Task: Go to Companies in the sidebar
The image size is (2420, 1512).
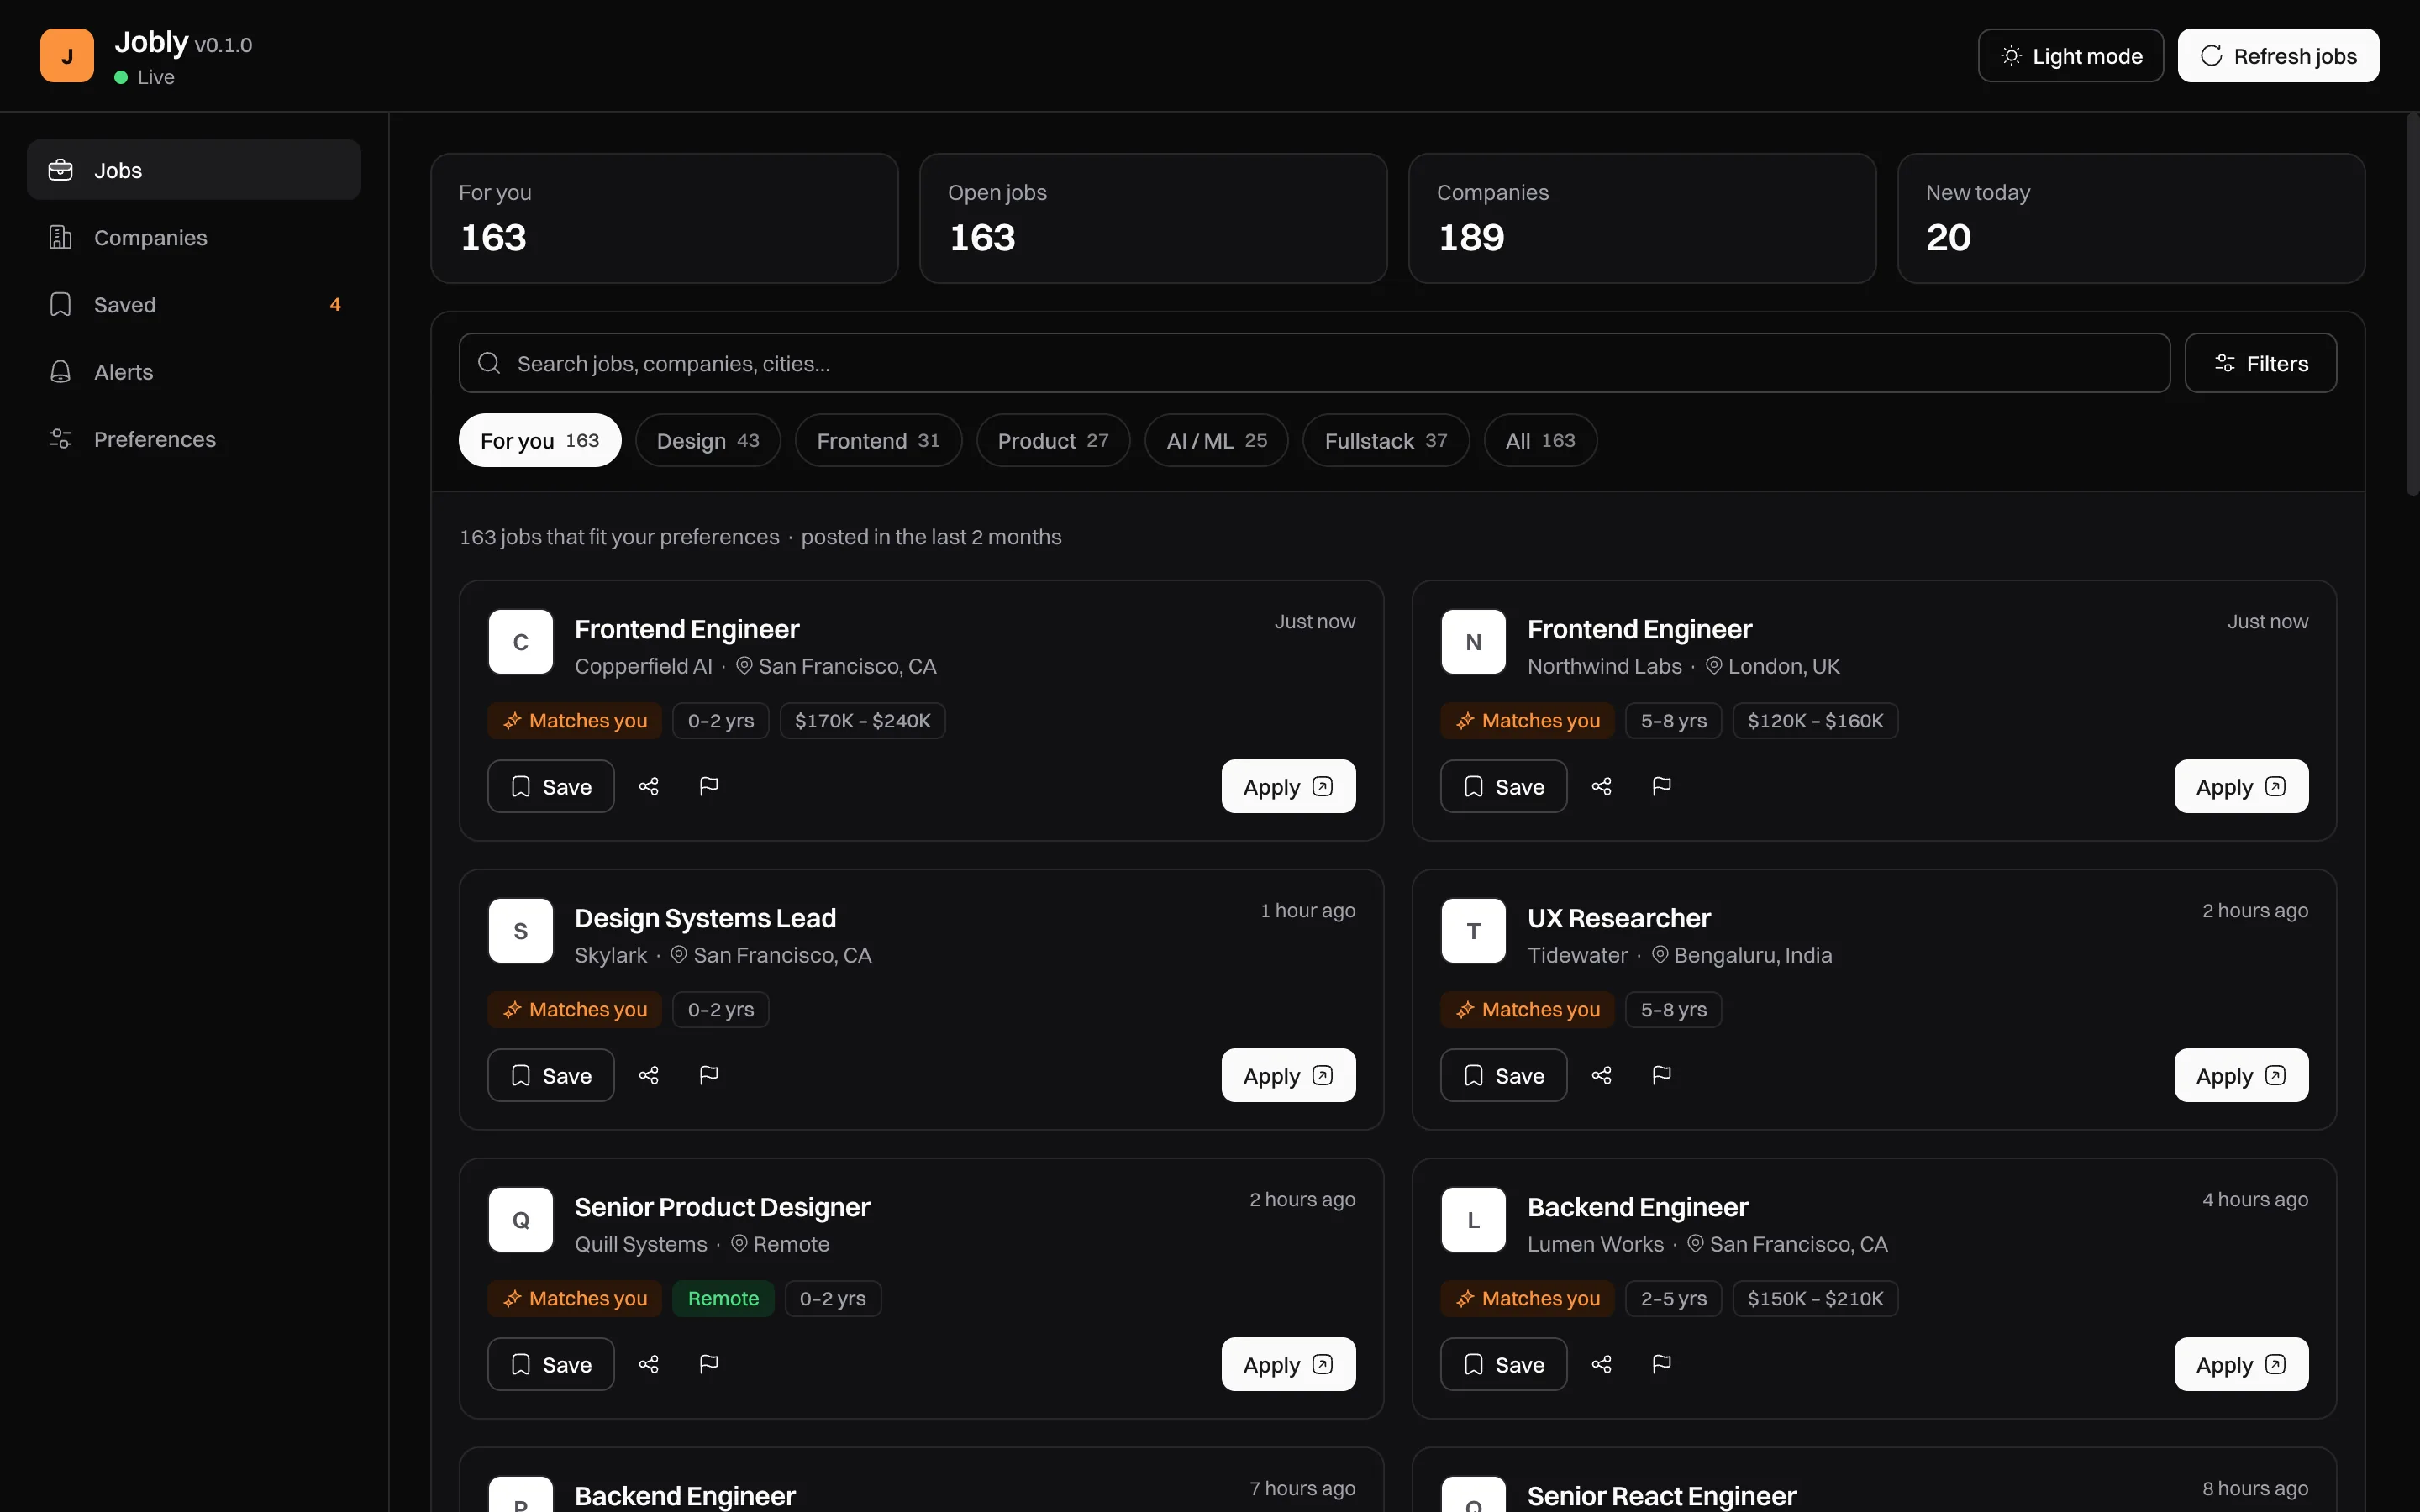Action: coord(194,238)
